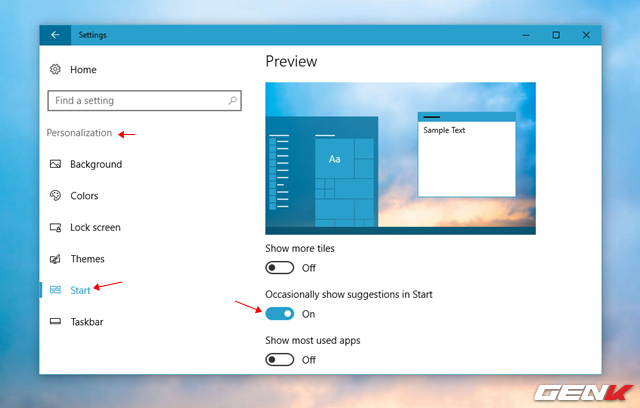
Task: Focus the Find a setting box
Action: click(144, 100)
